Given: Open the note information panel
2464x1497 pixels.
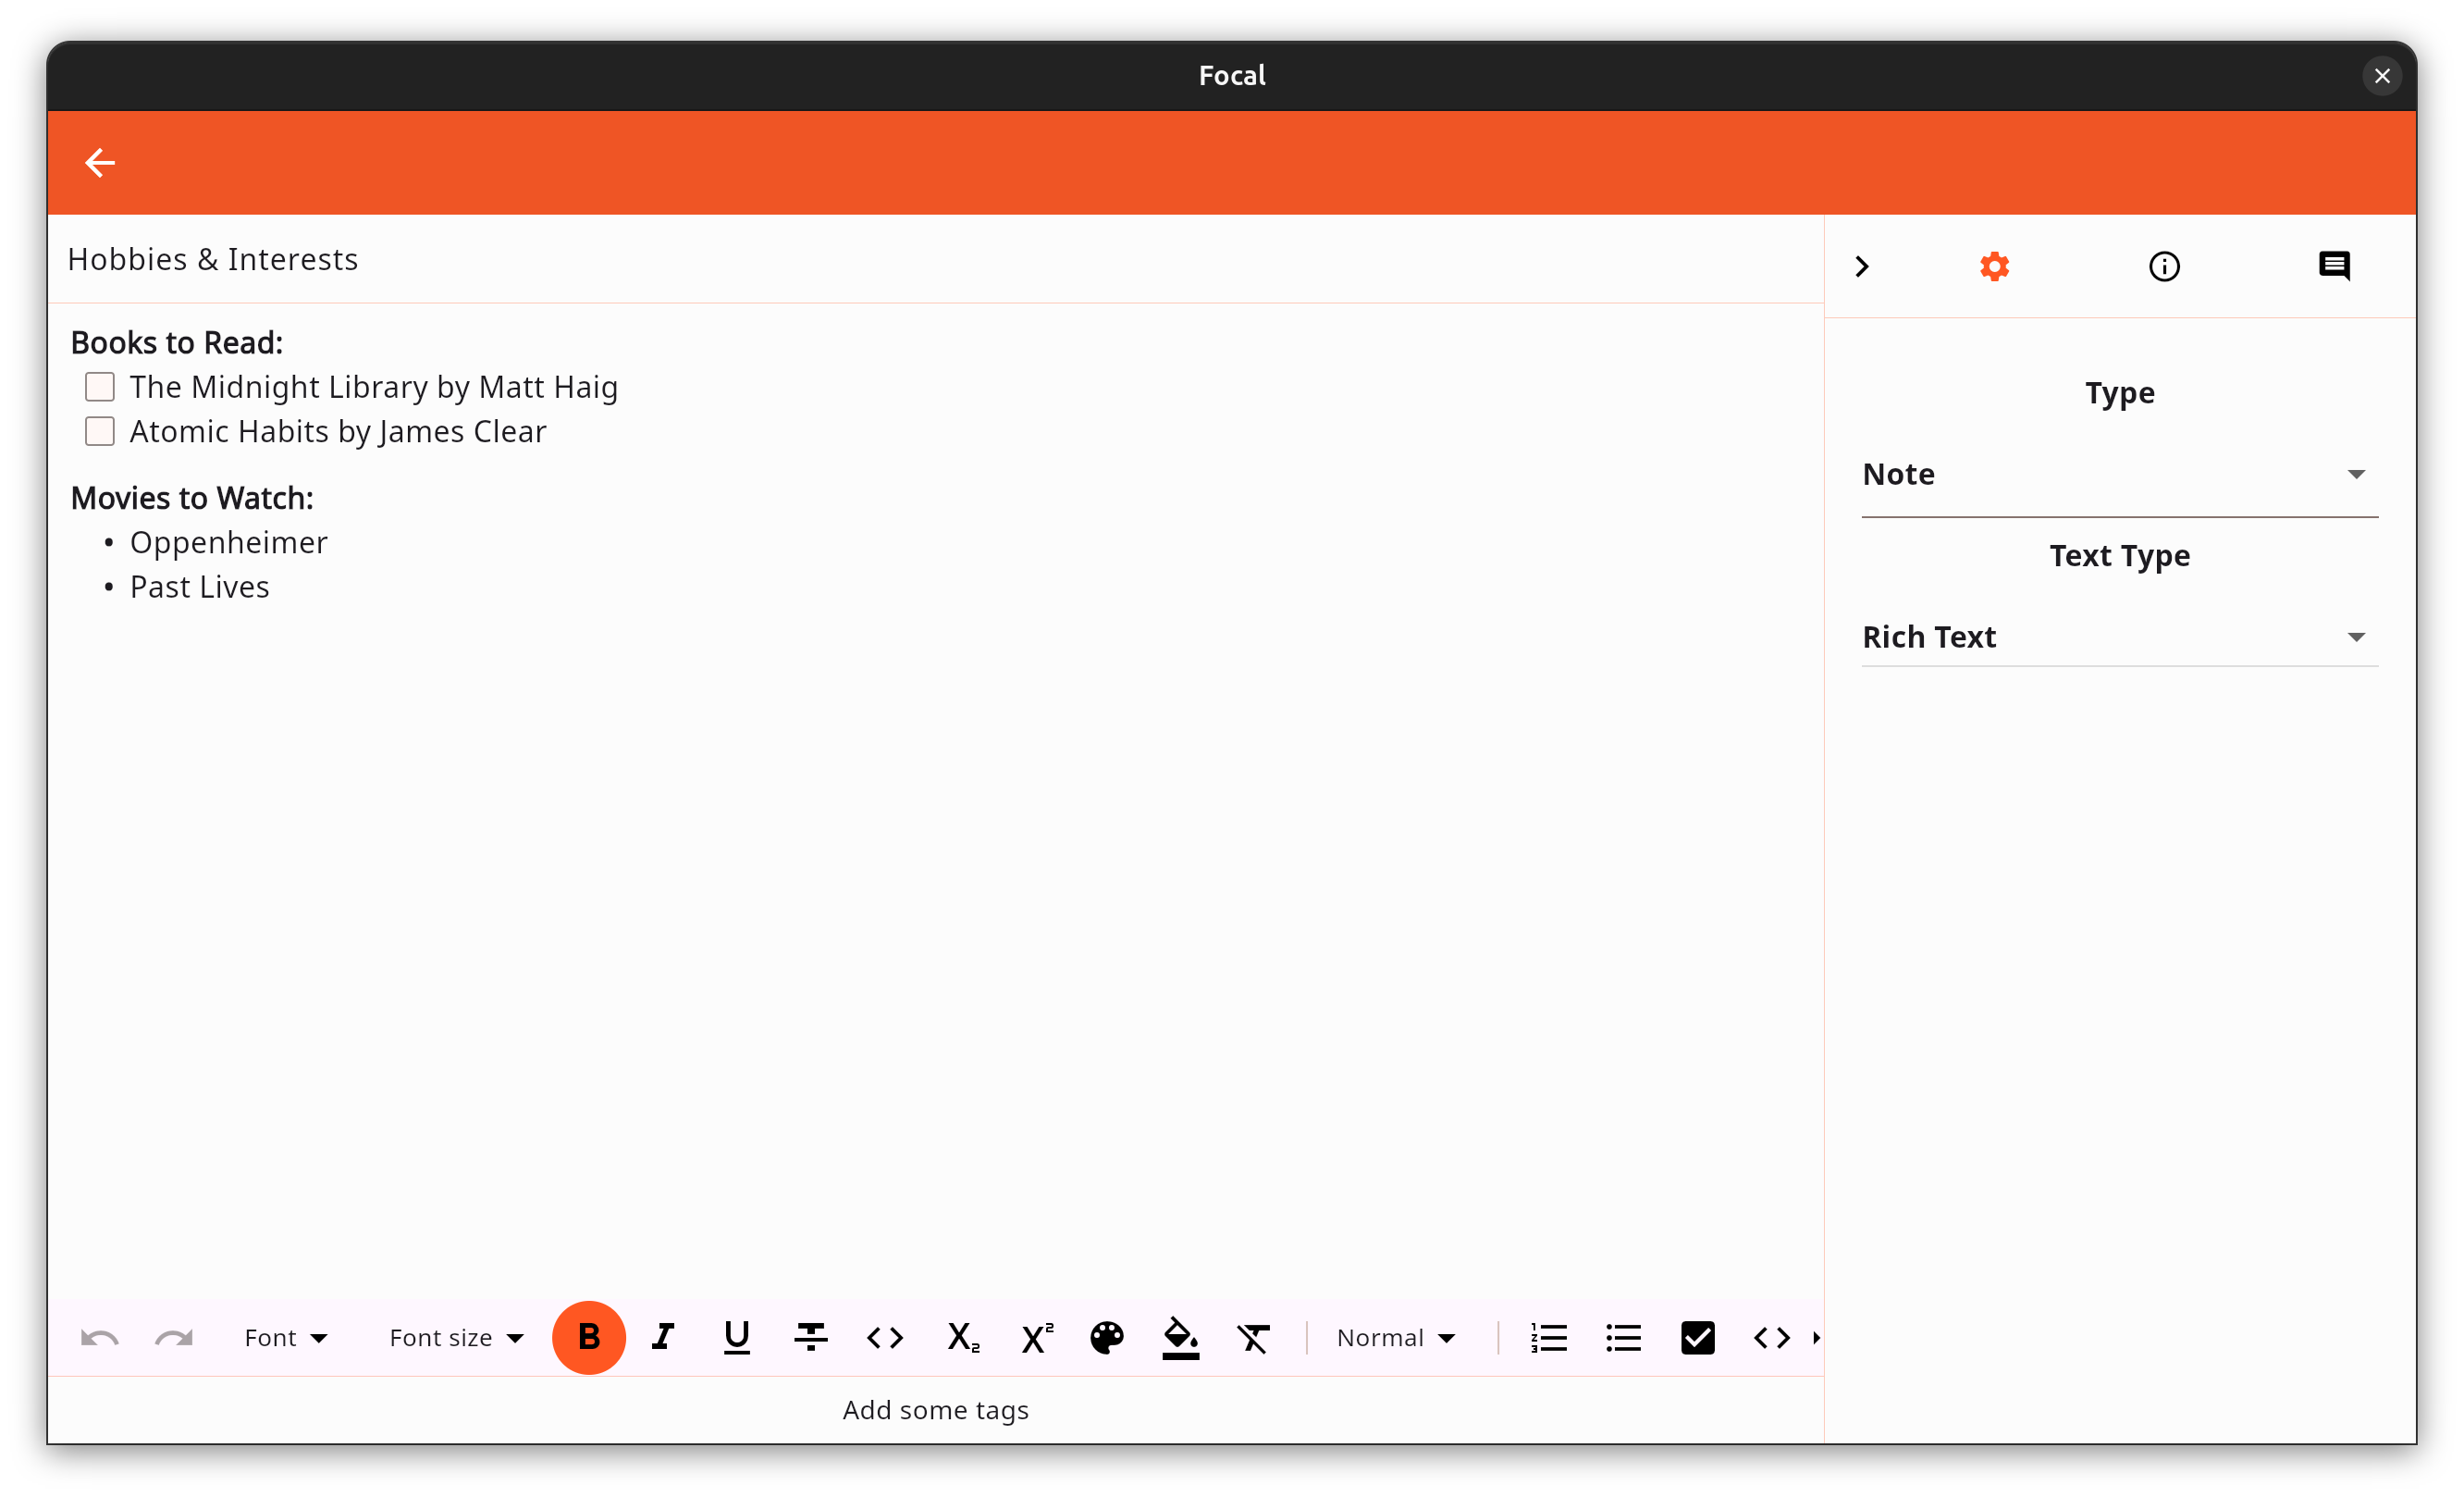Looking at the screenshot, I should (2164, 265).
